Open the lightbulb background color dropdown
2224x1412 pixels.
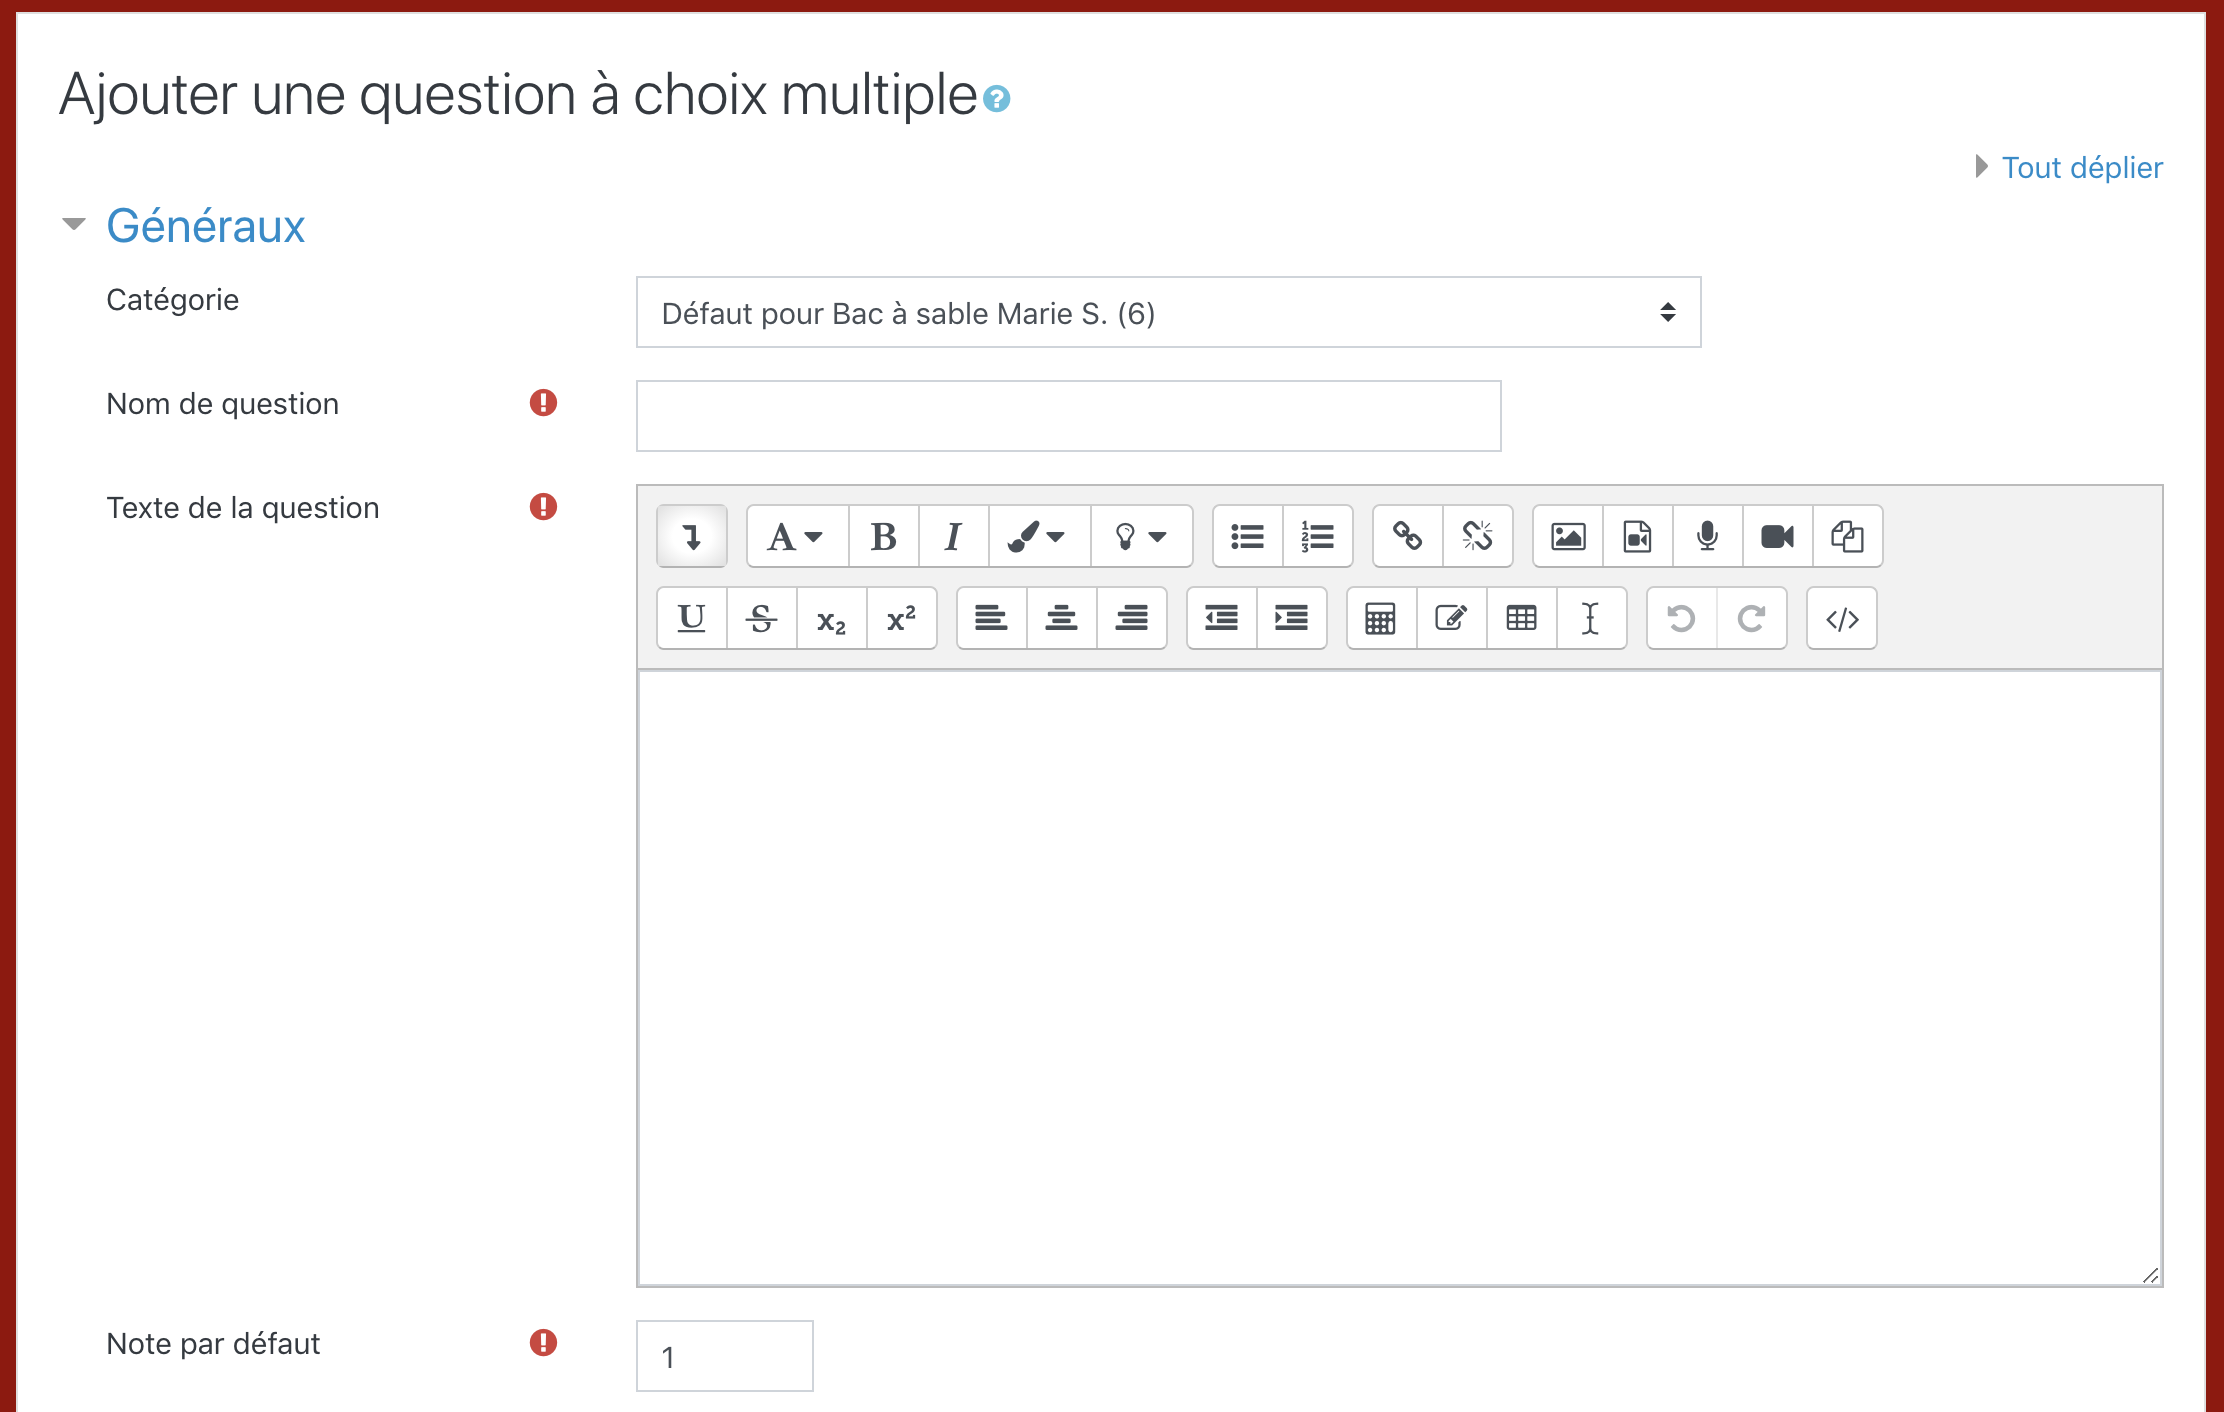point(1140,537)
